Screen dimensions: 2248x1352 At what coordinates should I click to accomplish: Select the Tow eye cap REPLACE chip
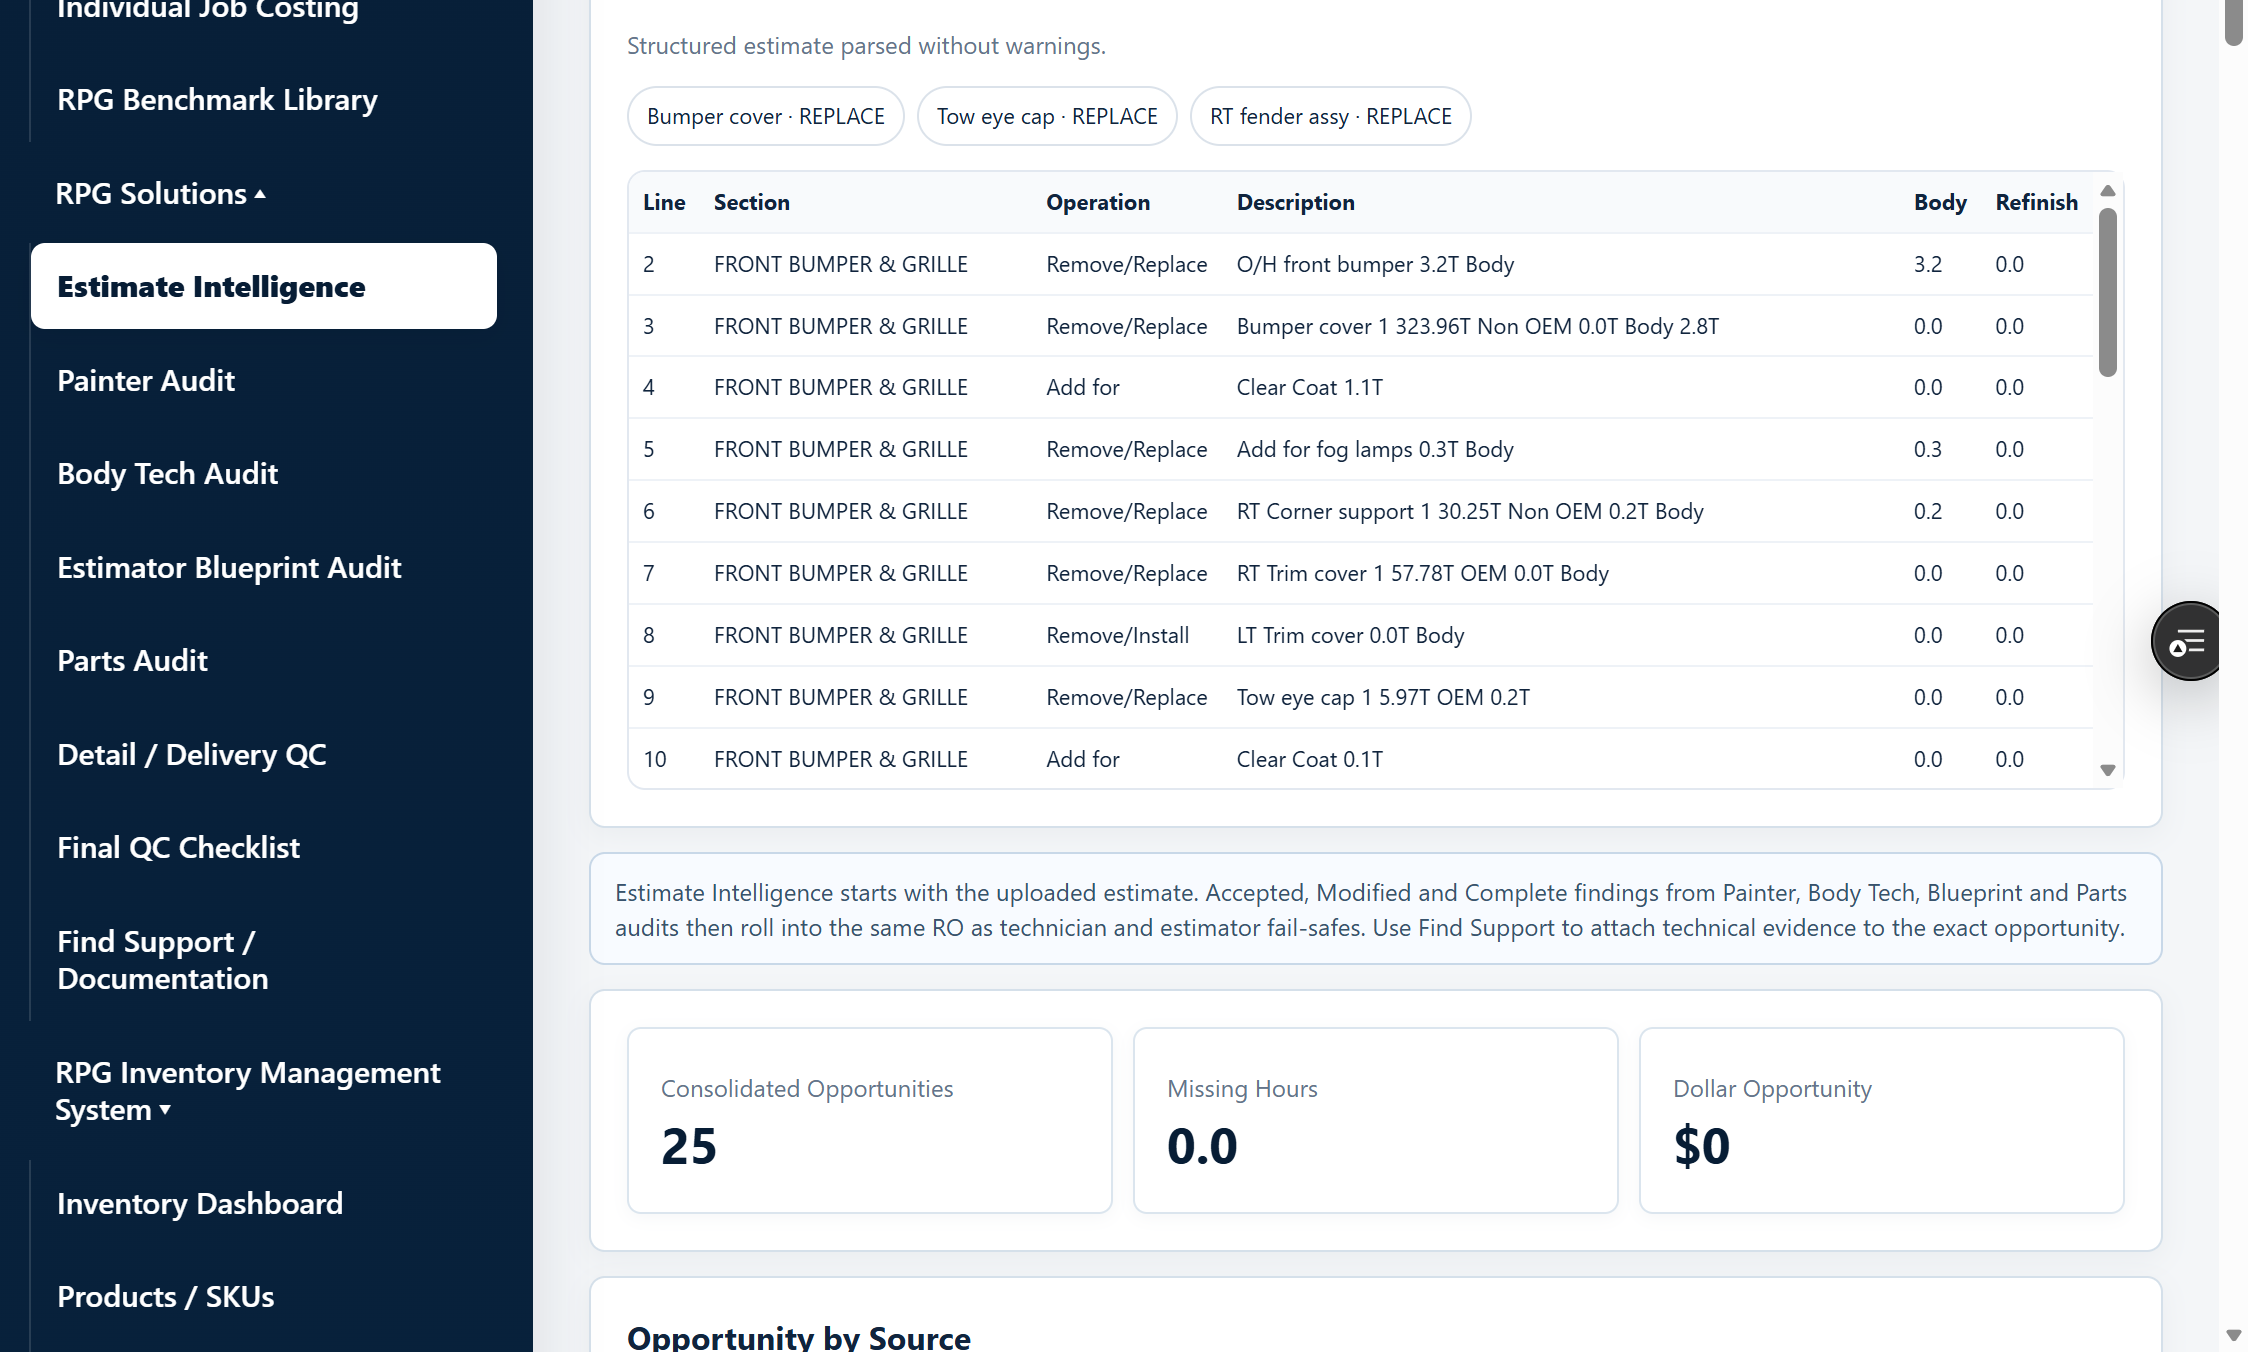(x=1047, y=116)
